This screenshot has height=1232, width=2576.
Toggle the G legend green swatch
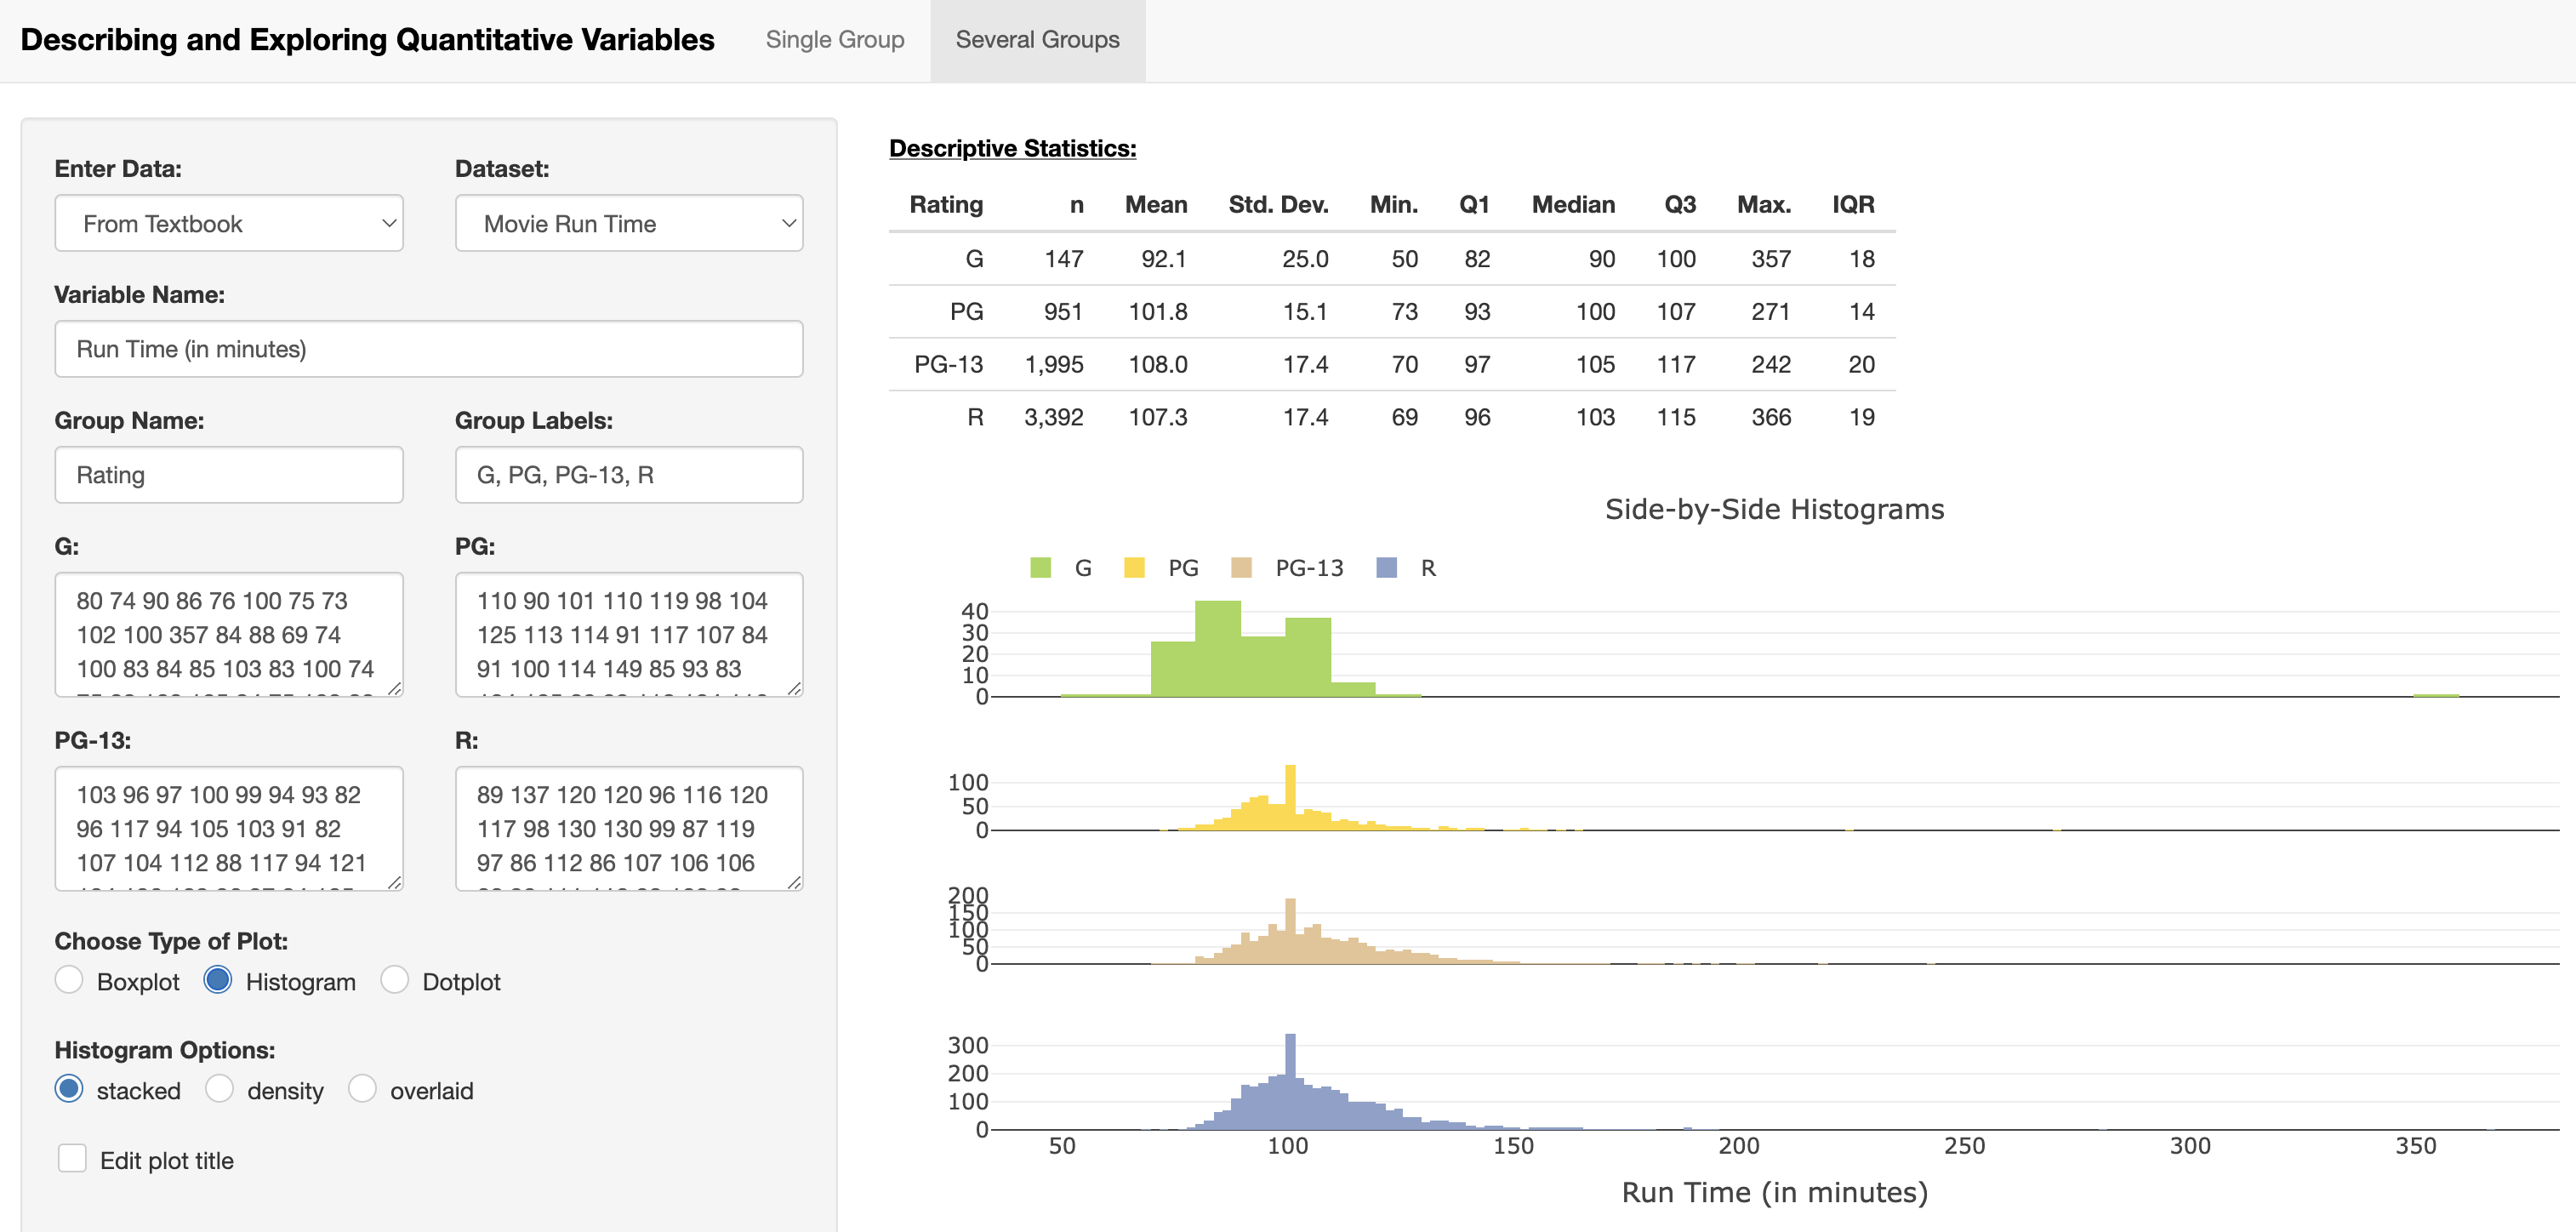[x=1040, y=568]
